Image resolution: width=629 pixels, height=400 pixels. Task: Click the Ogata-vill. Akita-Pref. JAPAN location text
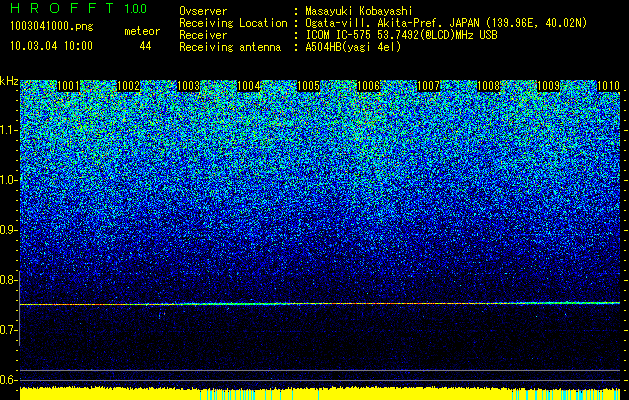(446, 23)
